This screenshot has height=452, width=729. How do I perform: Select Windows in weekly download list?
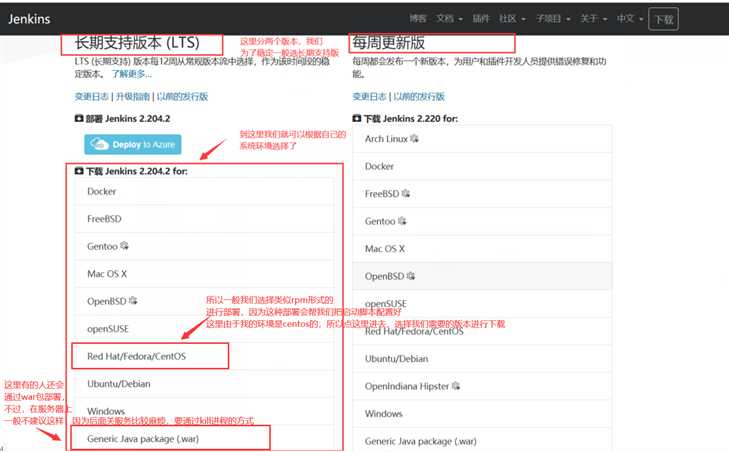[x=482, y=414]
